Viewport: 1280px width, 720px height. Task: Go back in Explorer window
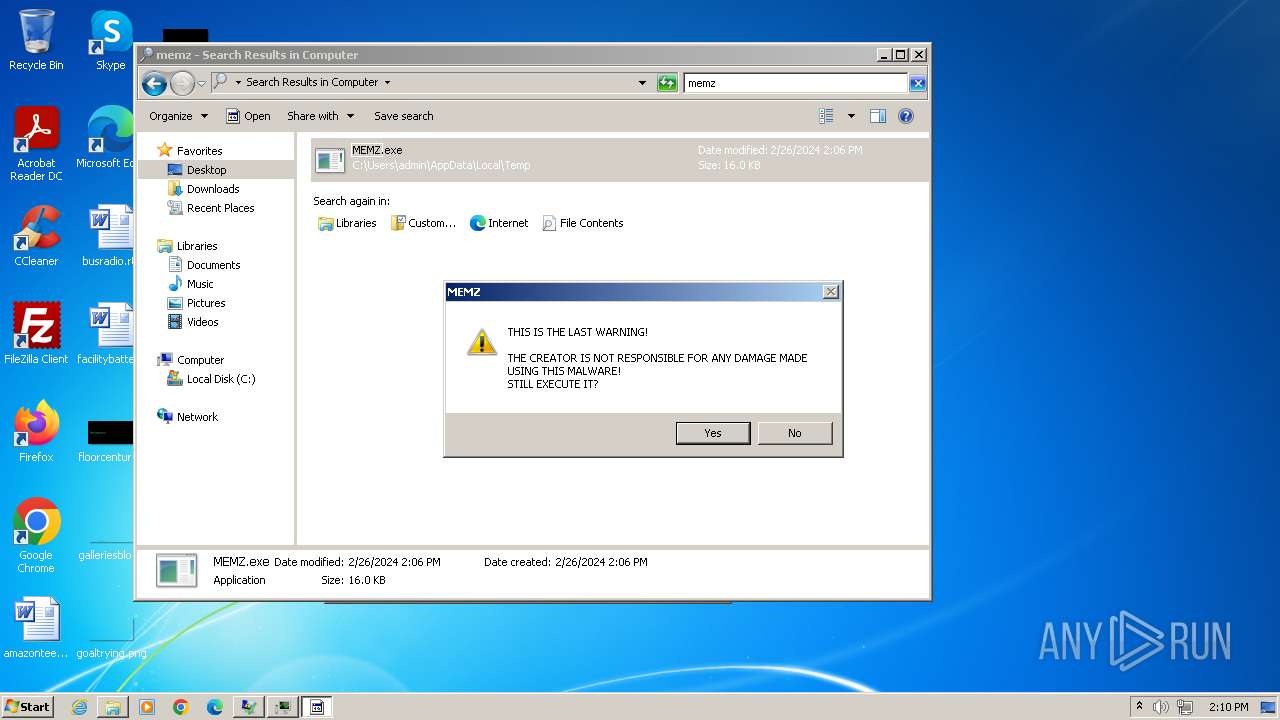(154, 83)
